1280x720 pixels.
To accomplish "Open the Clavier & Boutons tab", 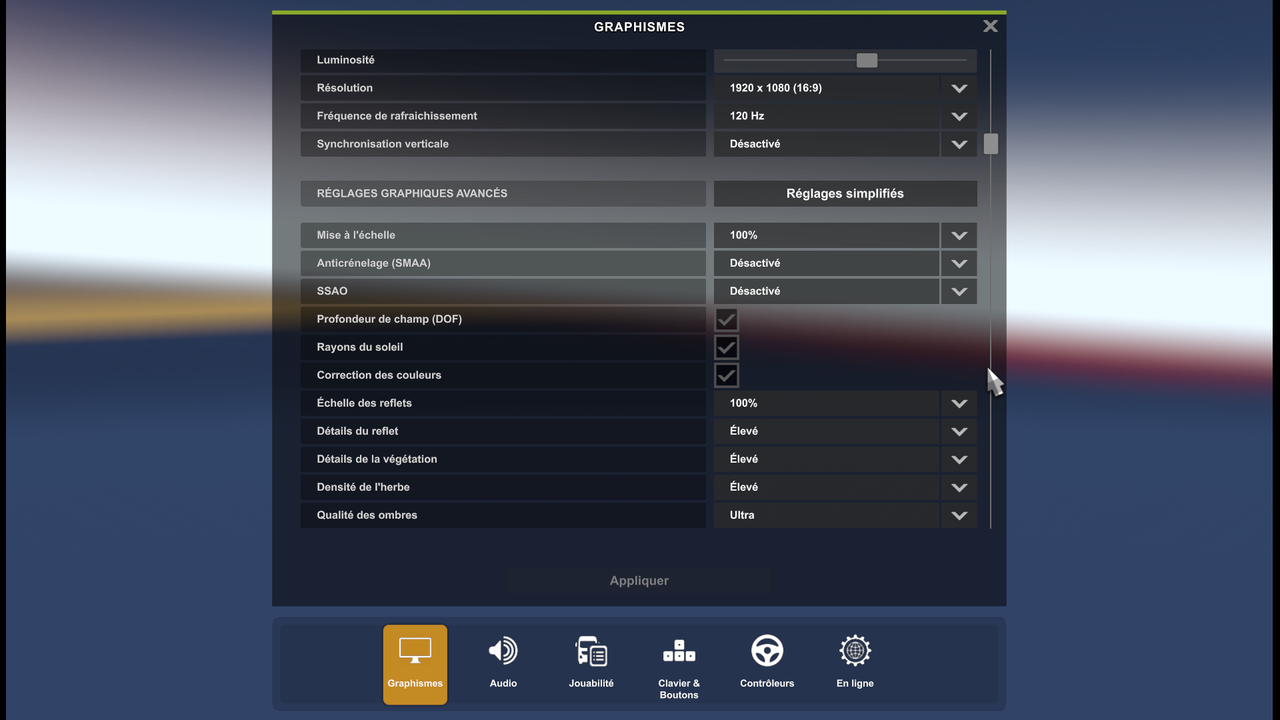I will 679,664.
